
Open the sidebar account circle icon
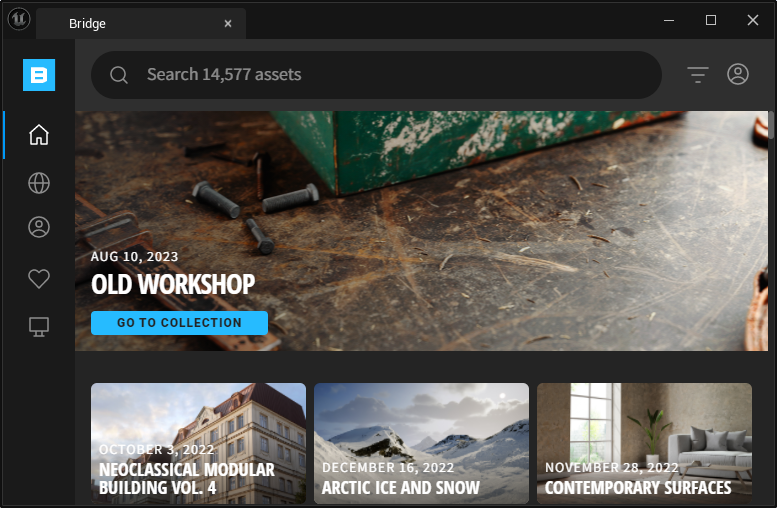point(39,228)
